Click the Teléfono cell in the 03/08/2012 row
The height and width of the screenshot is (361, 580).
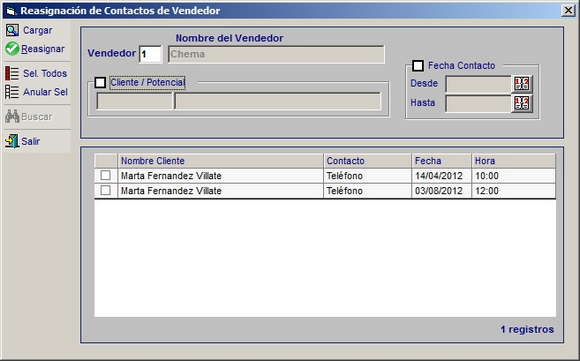[367, 191]
